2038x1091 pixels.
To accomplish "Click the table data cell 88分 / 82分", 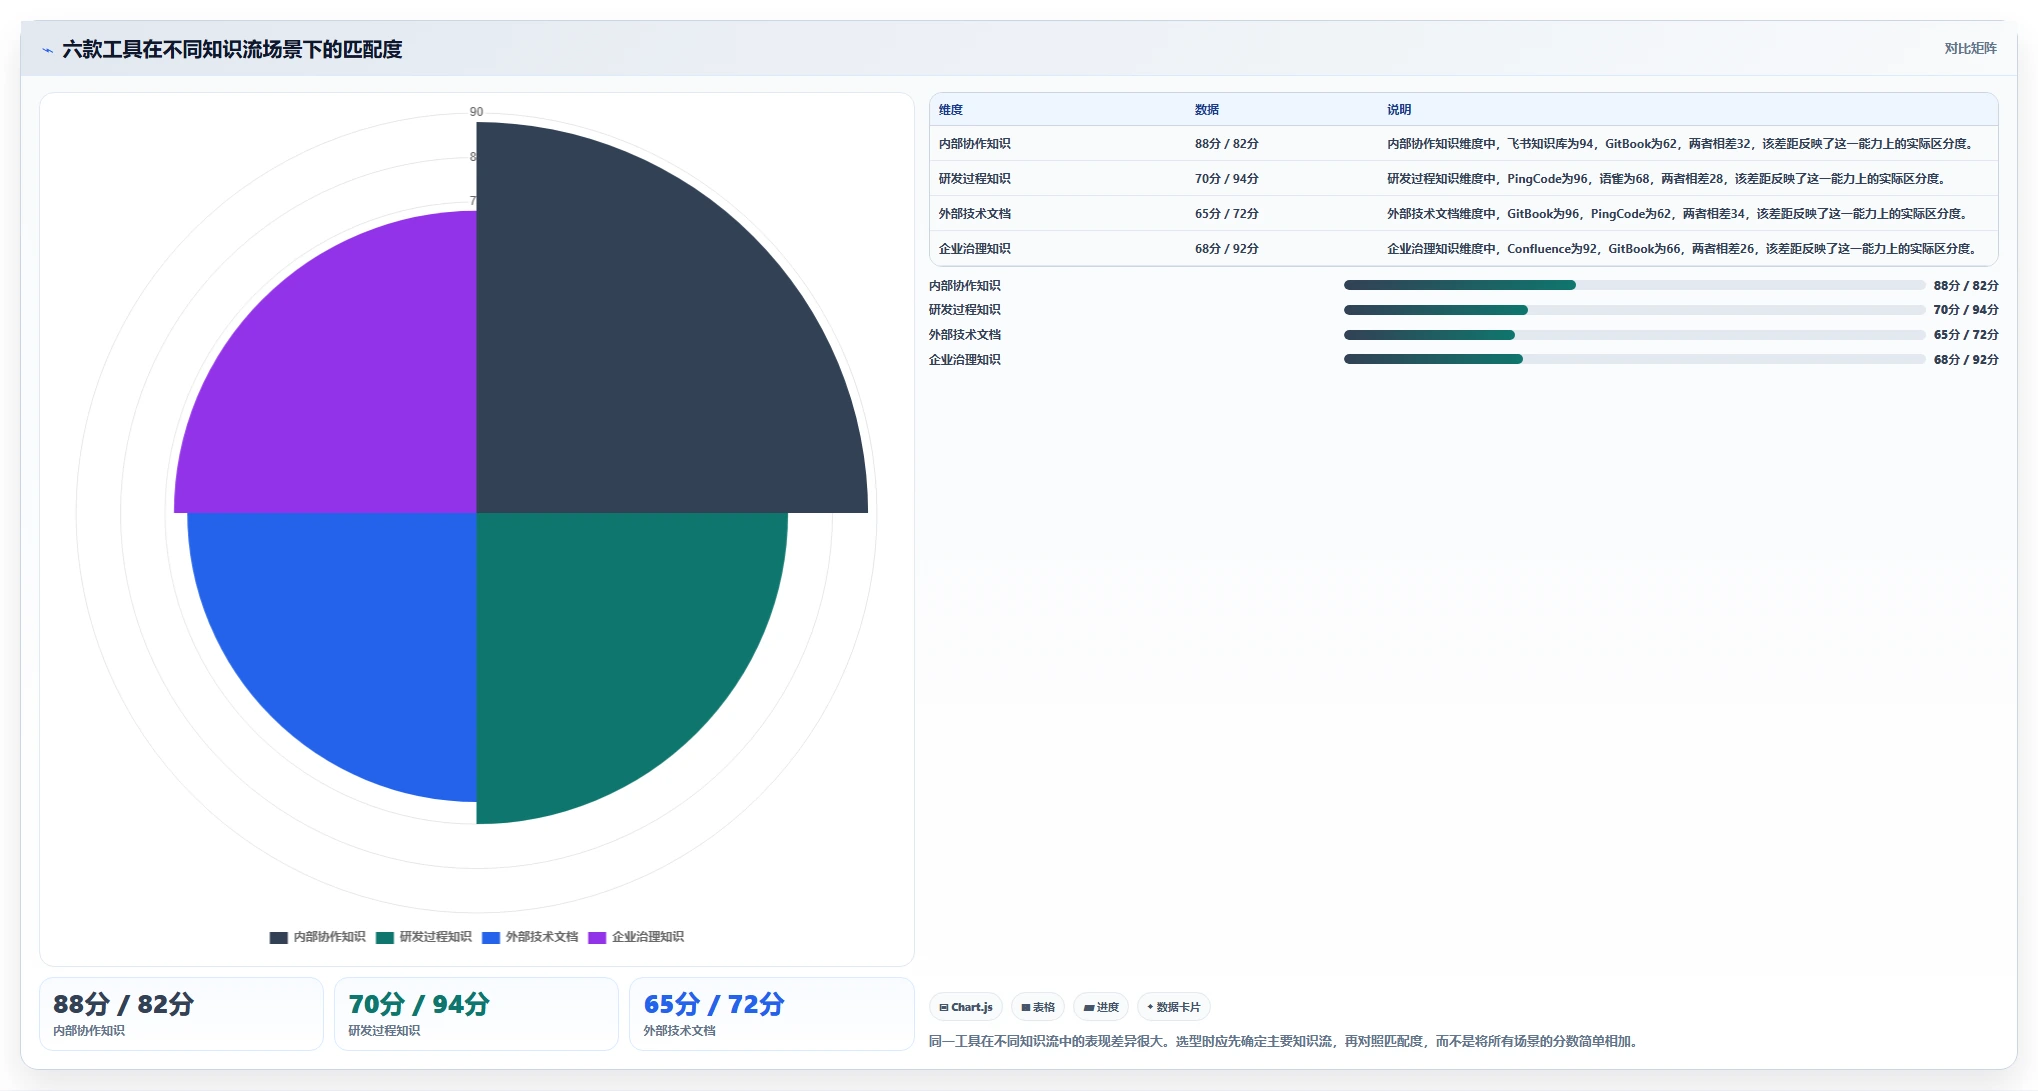I will [x=1227, y=144].
